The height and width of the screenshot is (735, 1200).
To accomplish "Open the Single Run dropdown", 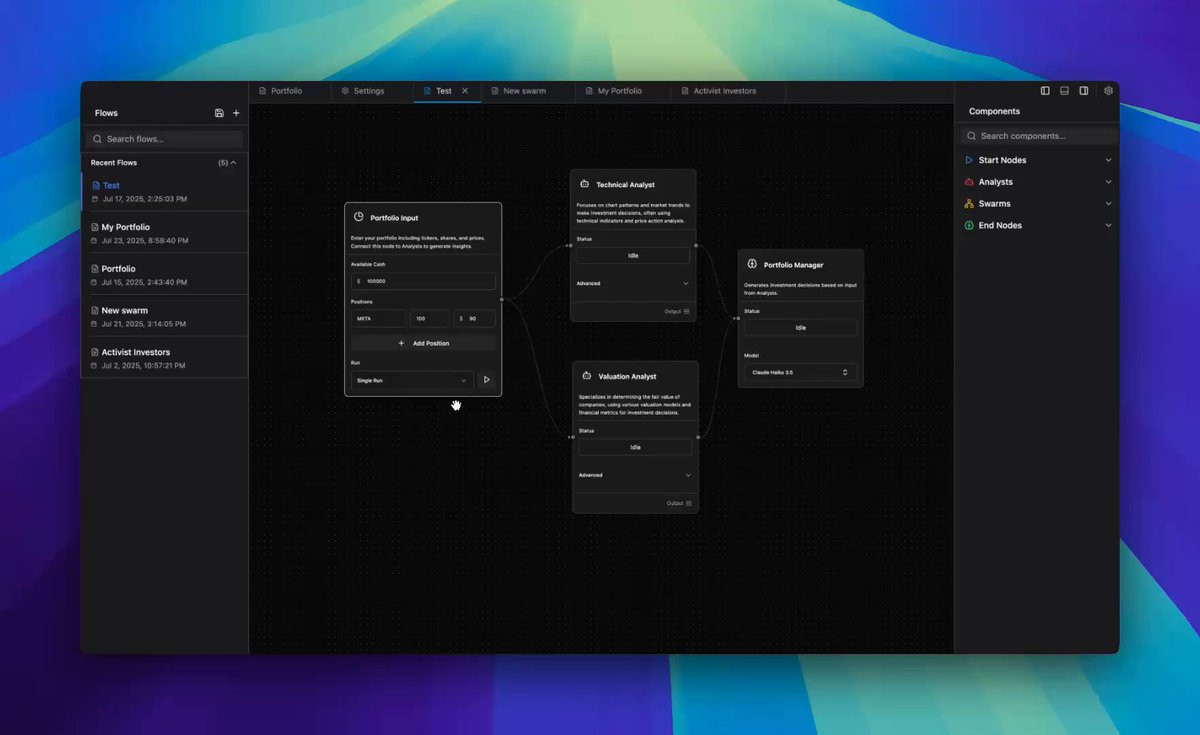I will (x=412, y=380).
